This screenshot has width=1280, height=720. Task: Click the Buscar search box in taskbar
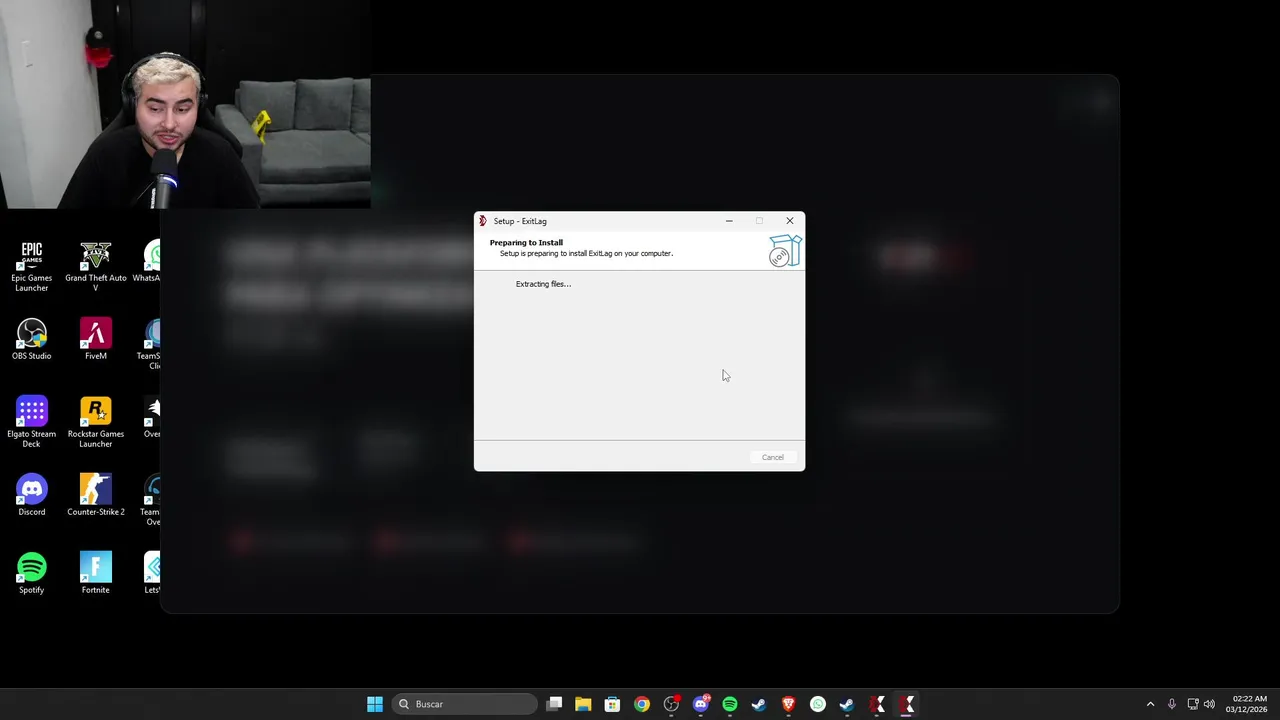click(465, 704)
